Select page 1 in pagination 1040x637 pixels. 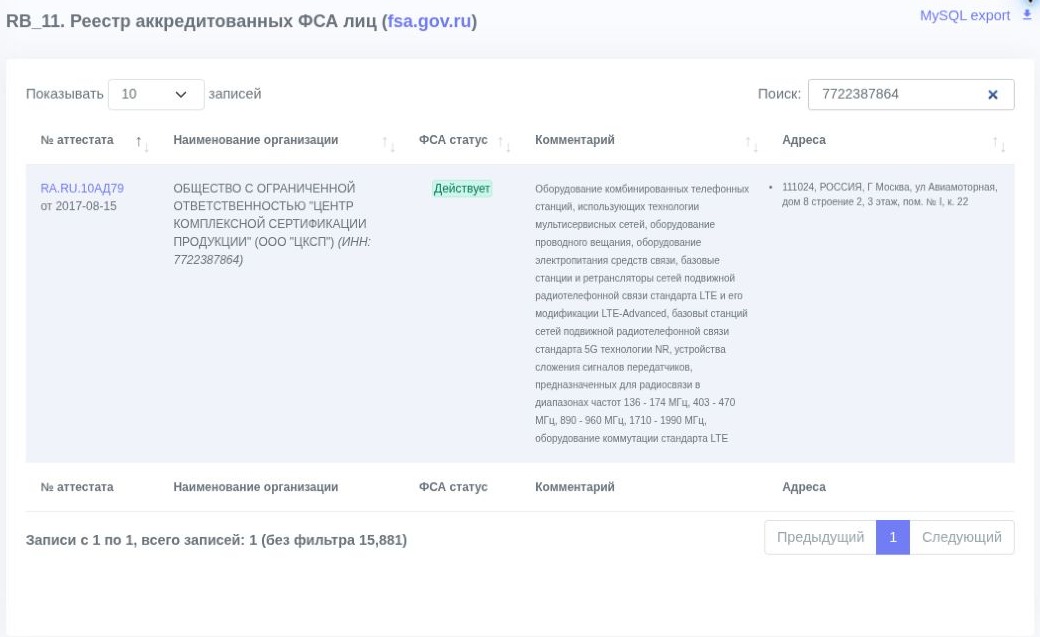(893, 537)
